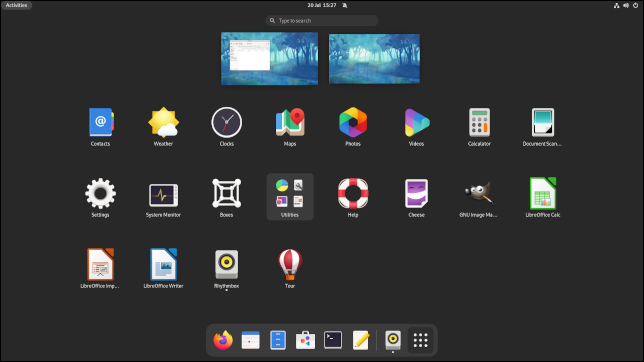Launch the Cheese webcam app

(416, 198)
